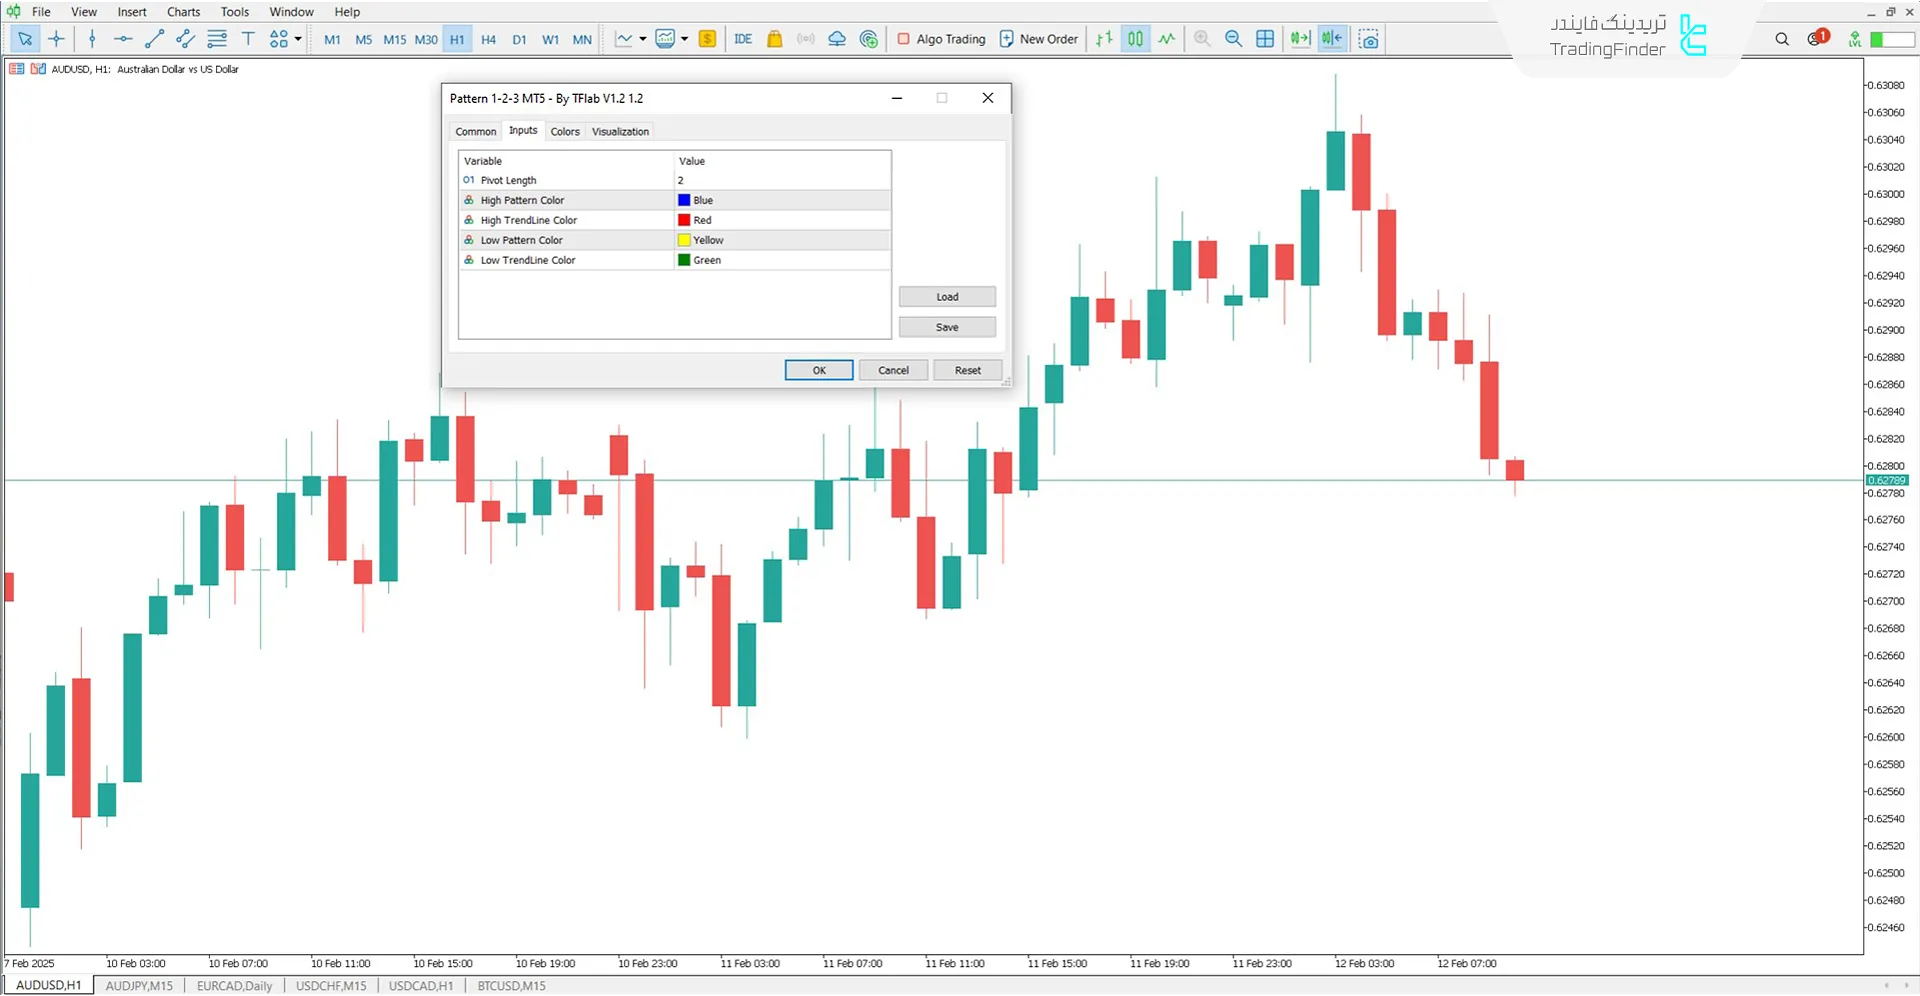The width and height of the screenshot is (1920, 996).
Task: Reset the Pattern 1-2-3 inputs
Action: (966, 370)
